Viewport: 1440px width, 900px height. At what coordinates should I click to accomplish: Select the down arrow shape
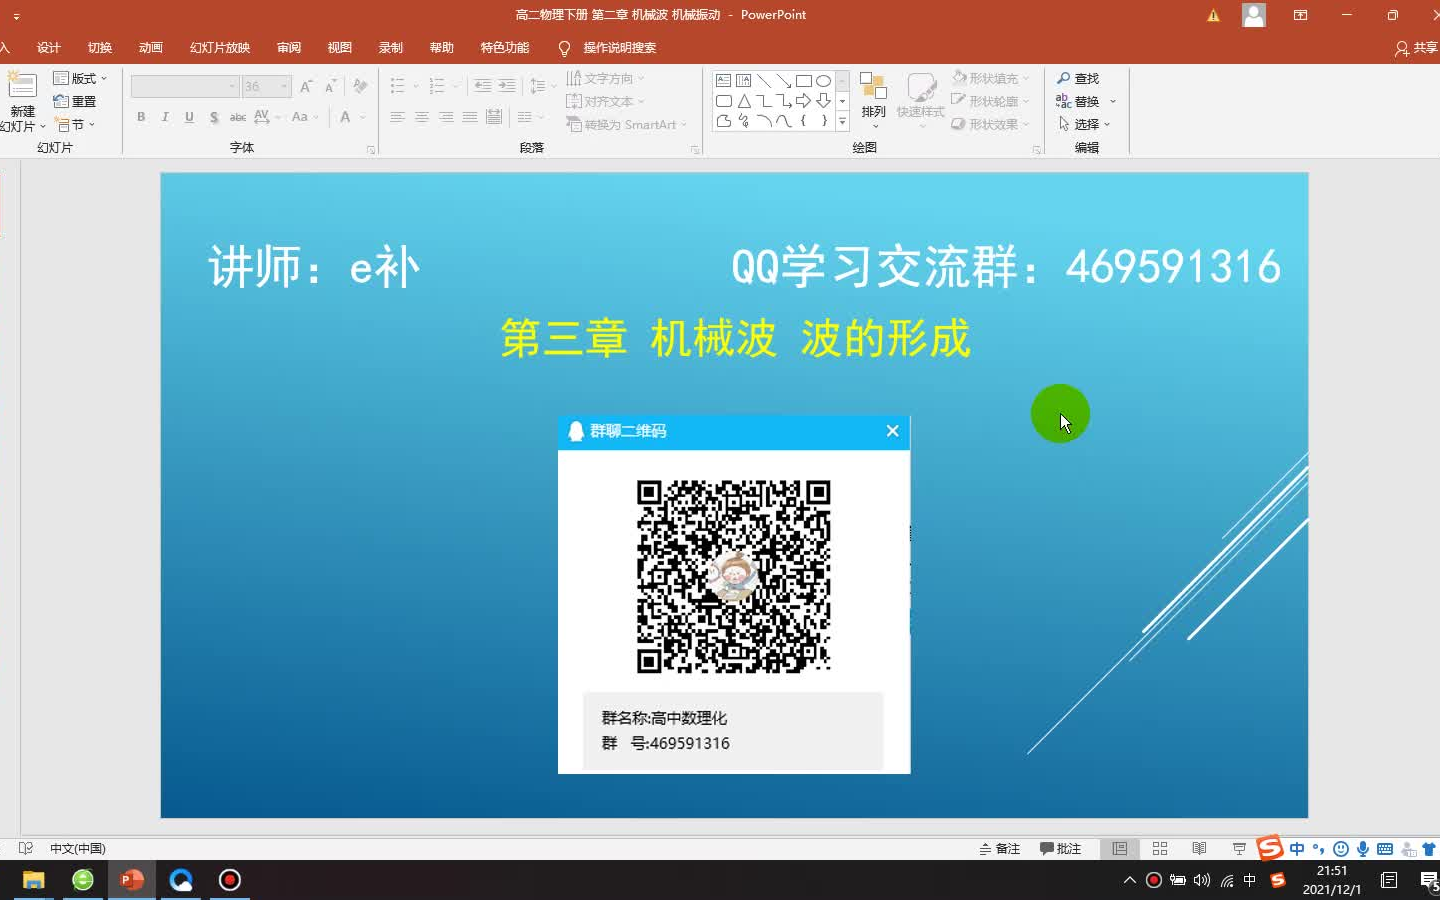coord(823,101)
